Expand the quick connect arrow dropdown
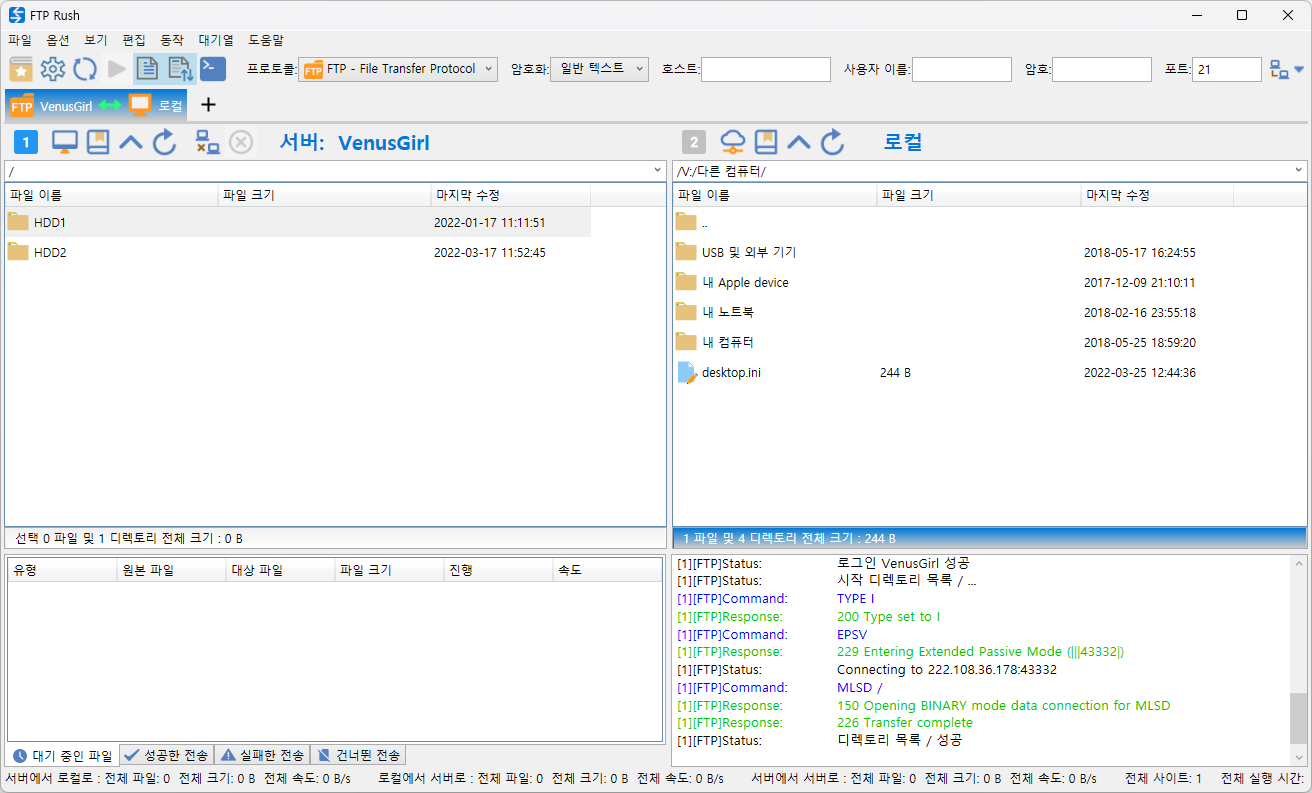Screen dimensions: 1312x793 (x=1299, y=70)
